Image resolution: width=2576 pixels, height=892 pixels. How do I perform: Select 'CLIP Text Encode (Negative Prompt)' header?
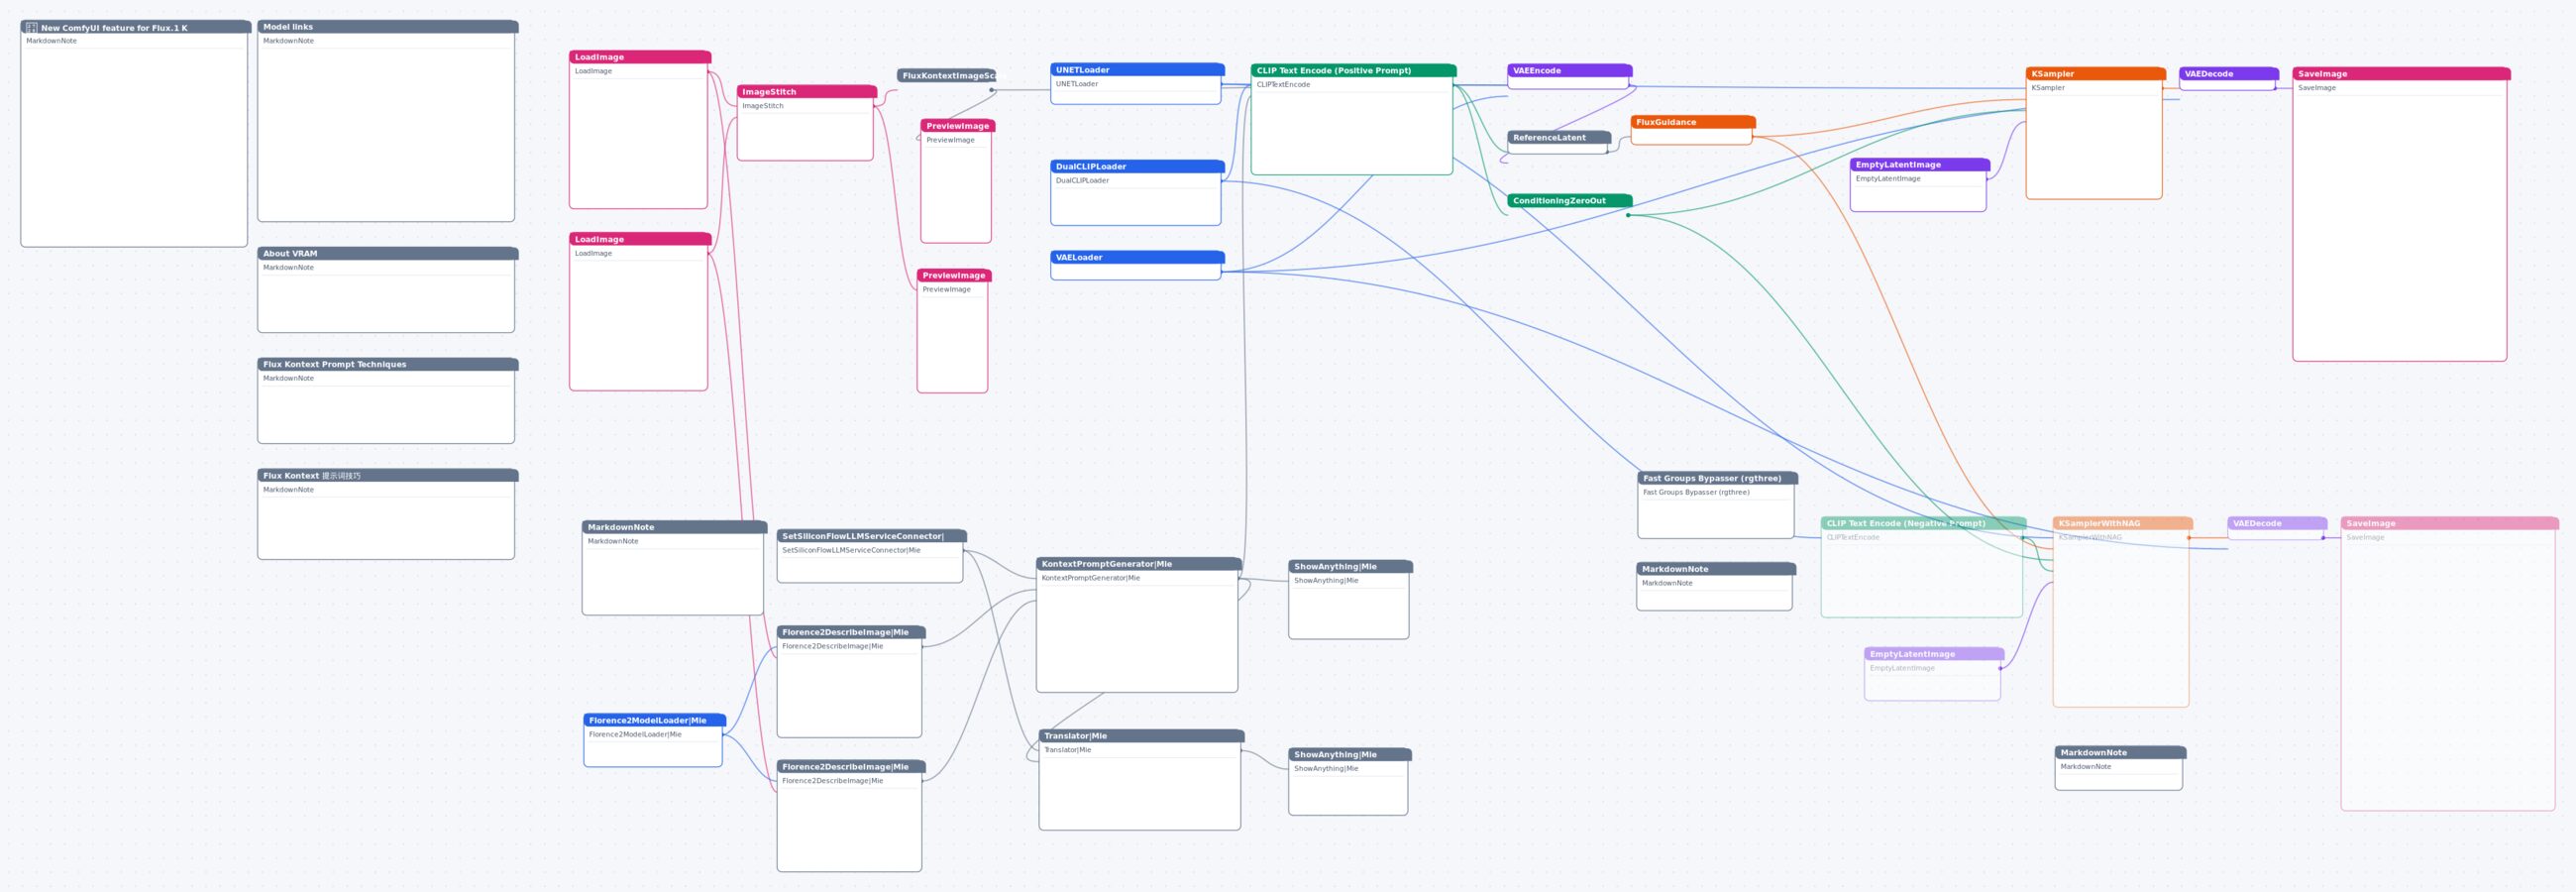point(1923,523)
